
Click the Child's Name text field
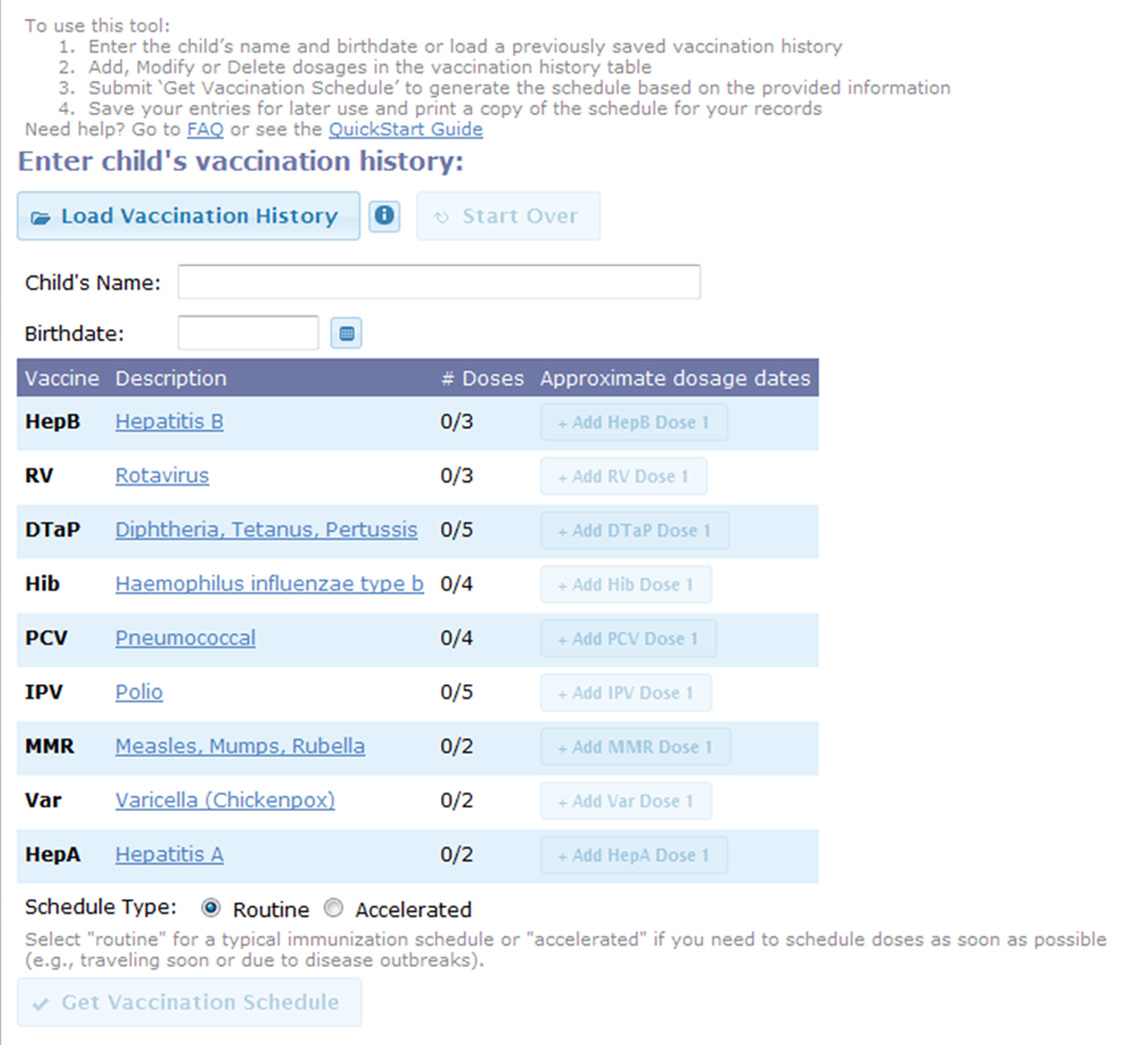(439, 282)
